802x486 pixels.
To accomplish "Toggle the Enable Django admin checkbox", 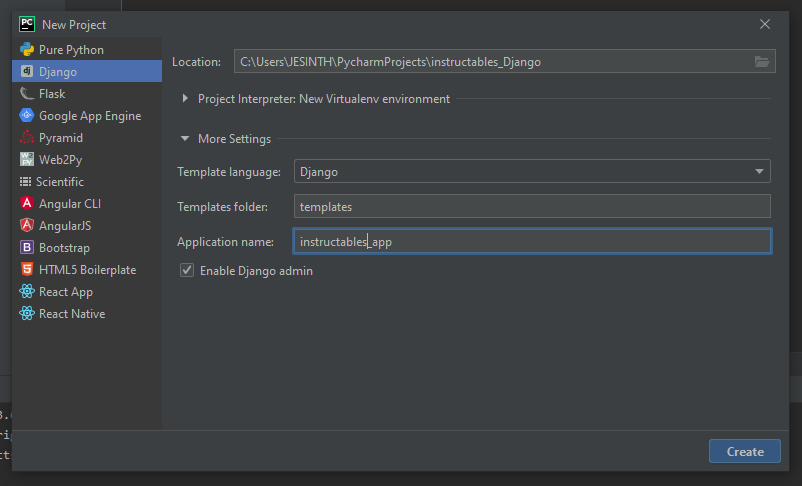I will 186,271.
